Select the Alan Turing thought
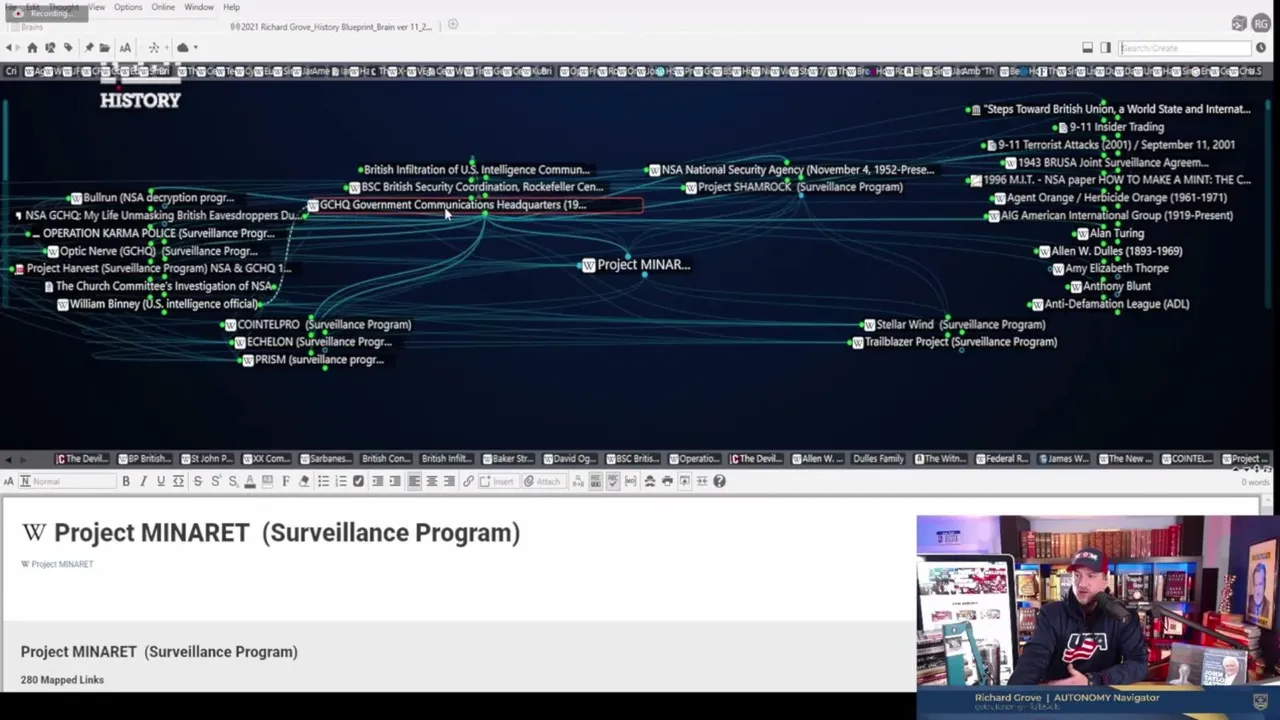 (1110, 234)
